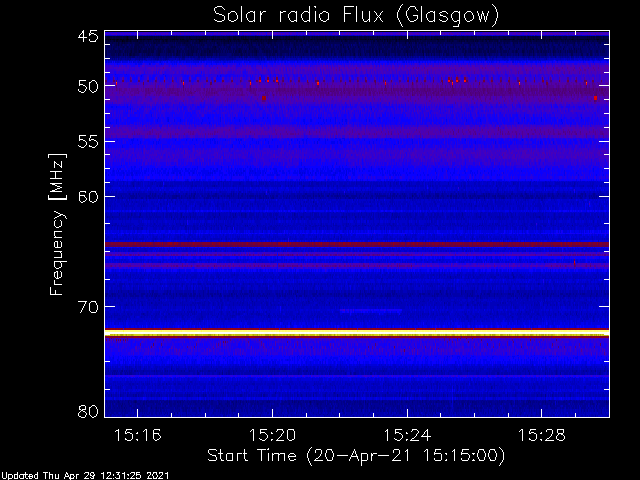Screen dimensions: 640x480
Task: Select the 15:24 time label
Action: coord(407,435)
